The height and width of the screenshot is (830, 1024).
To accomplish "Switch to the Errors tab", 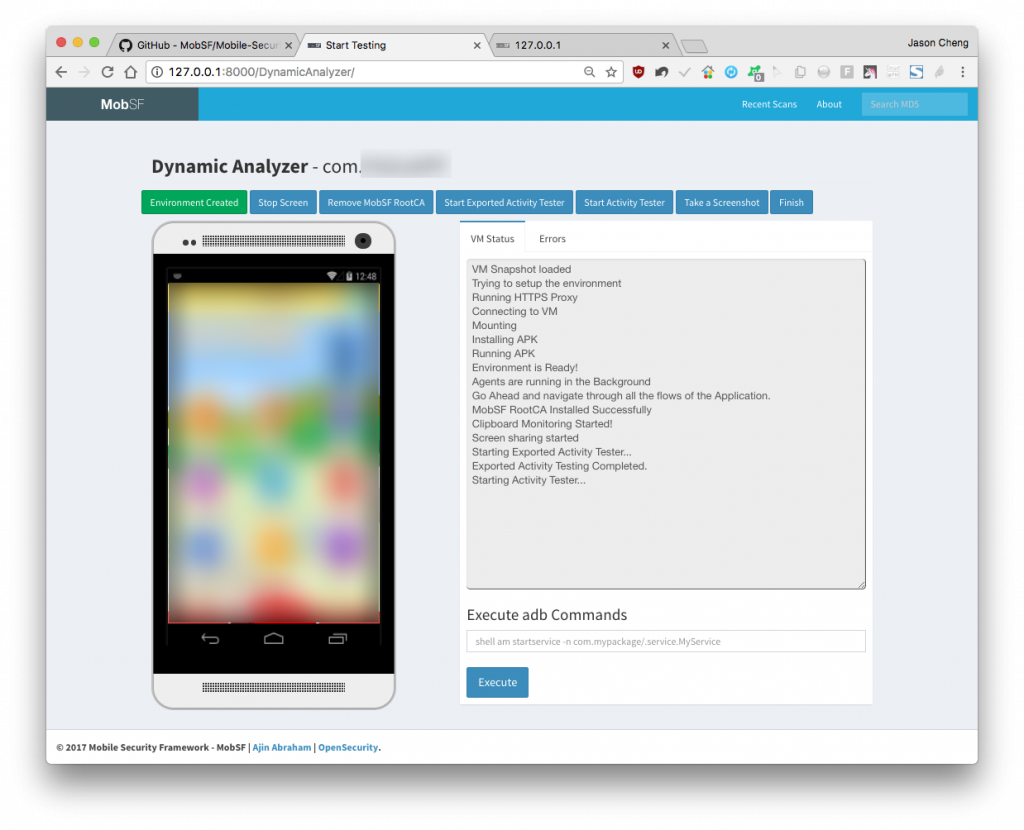I will (x=552, y=239).
